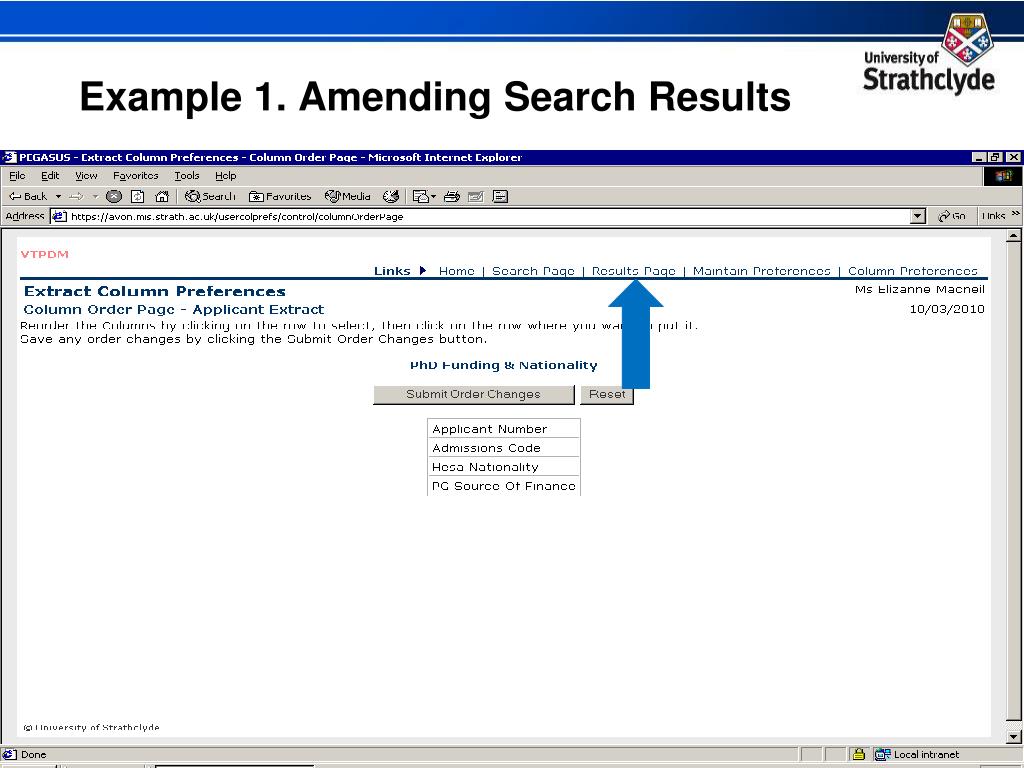Click the Done status text

tap(33, 754)
